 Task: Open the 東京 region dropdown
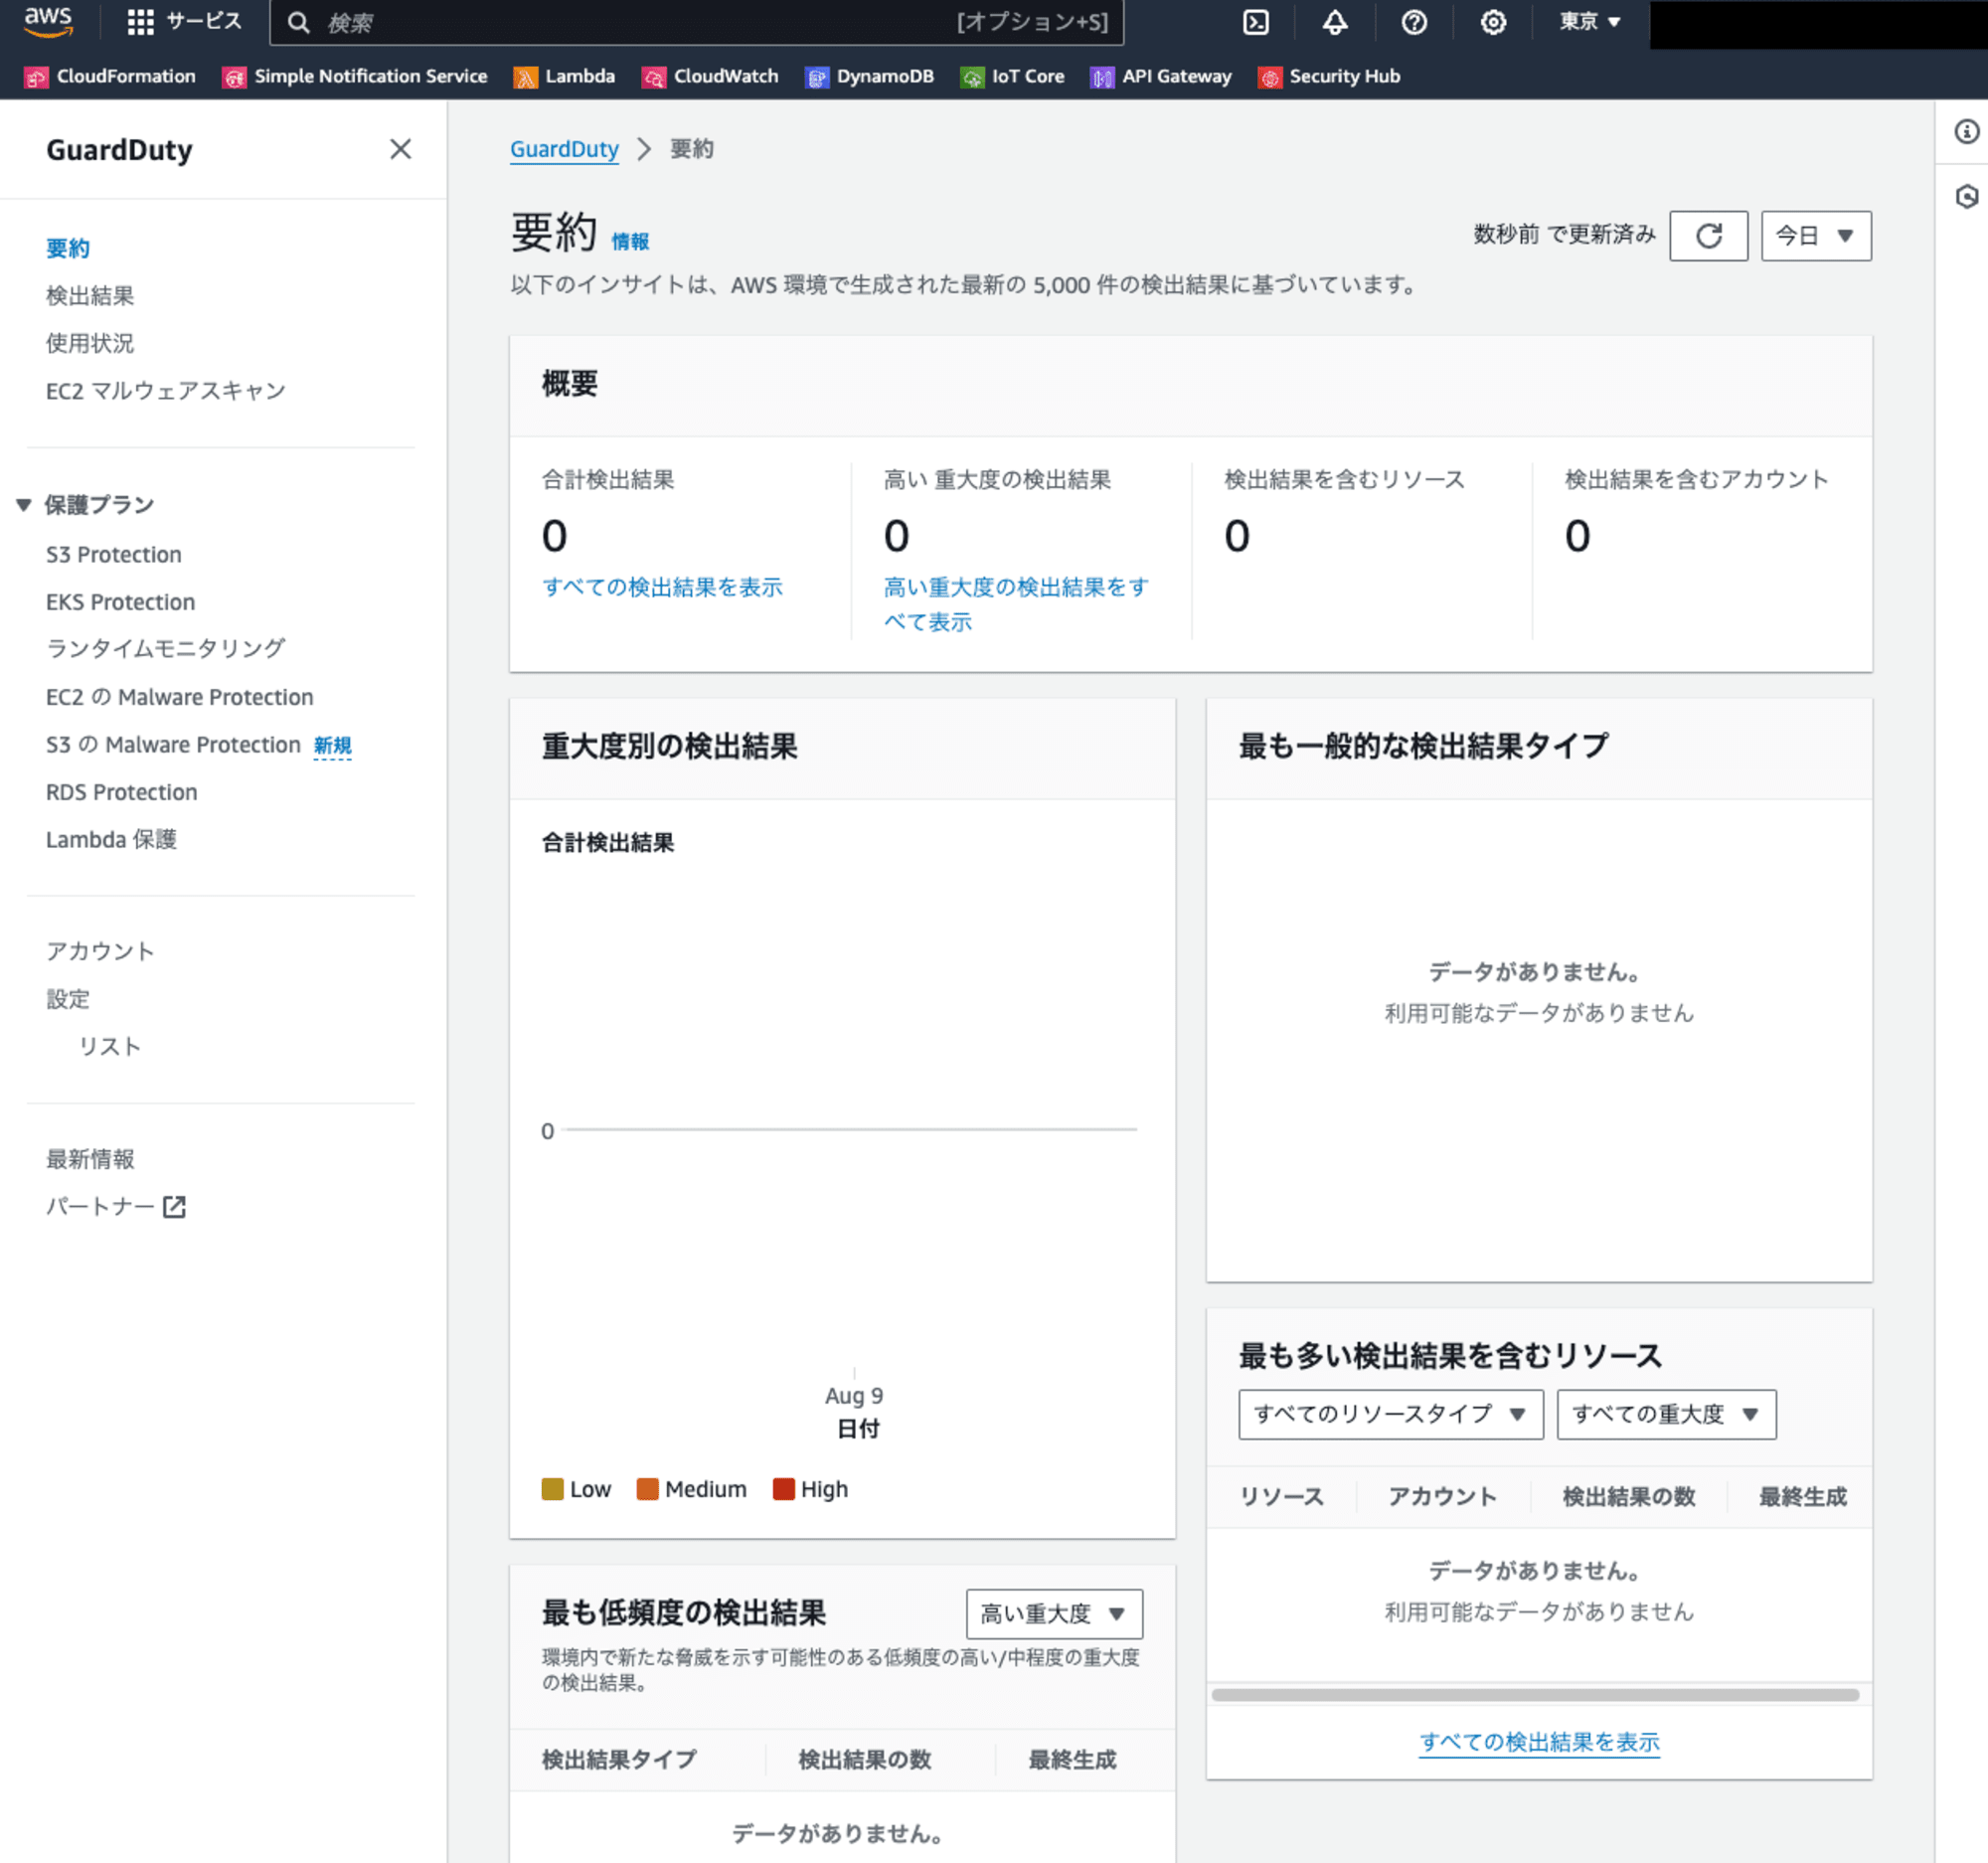click(1589, 22)
